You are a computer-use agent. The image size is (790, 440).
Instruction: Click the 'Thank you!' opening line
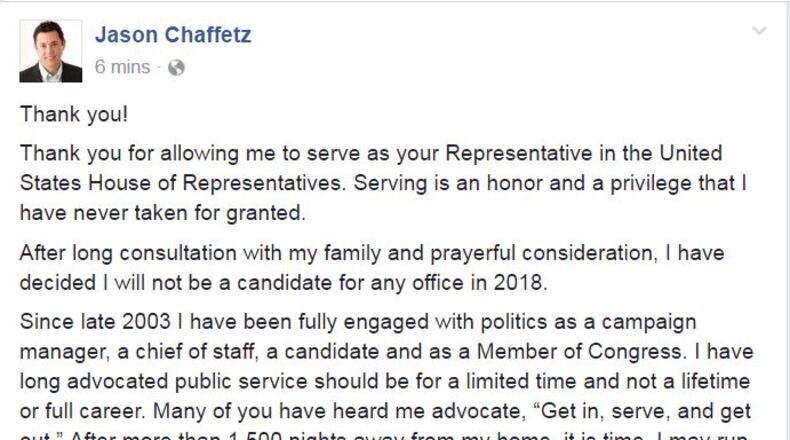(x=74, y=114)
